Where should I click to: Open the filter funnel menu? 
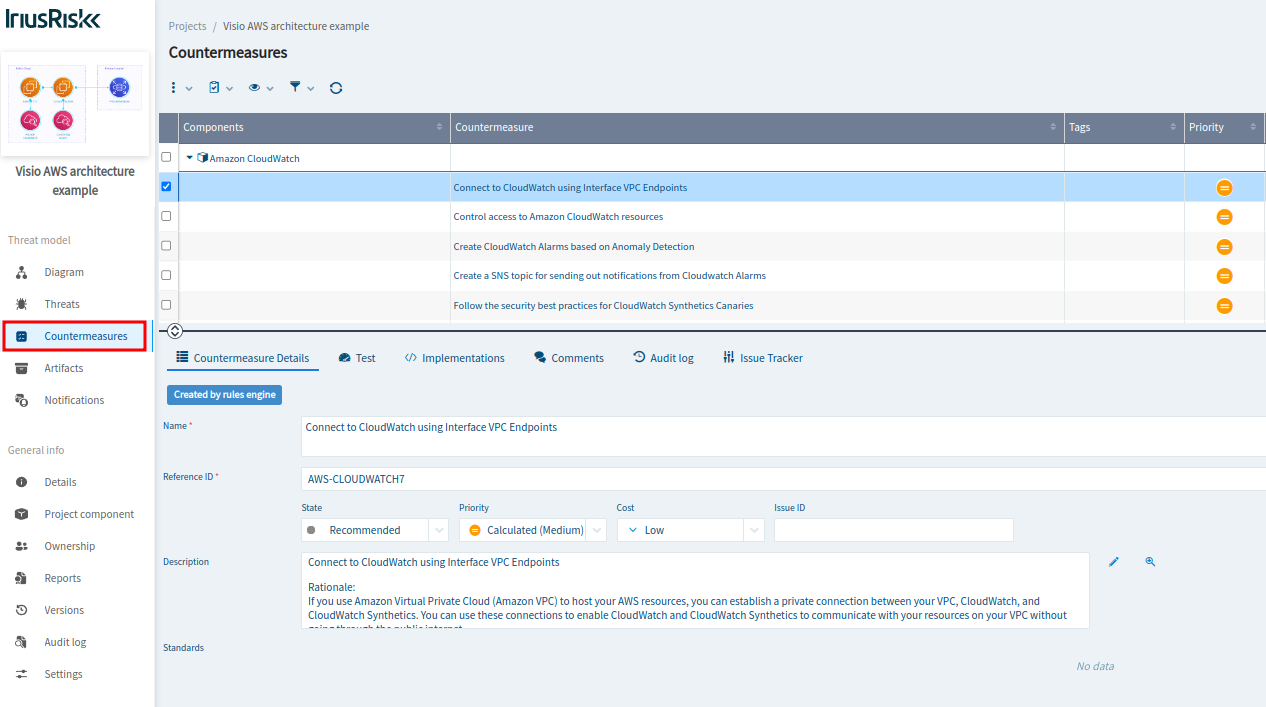coord(301,88)
